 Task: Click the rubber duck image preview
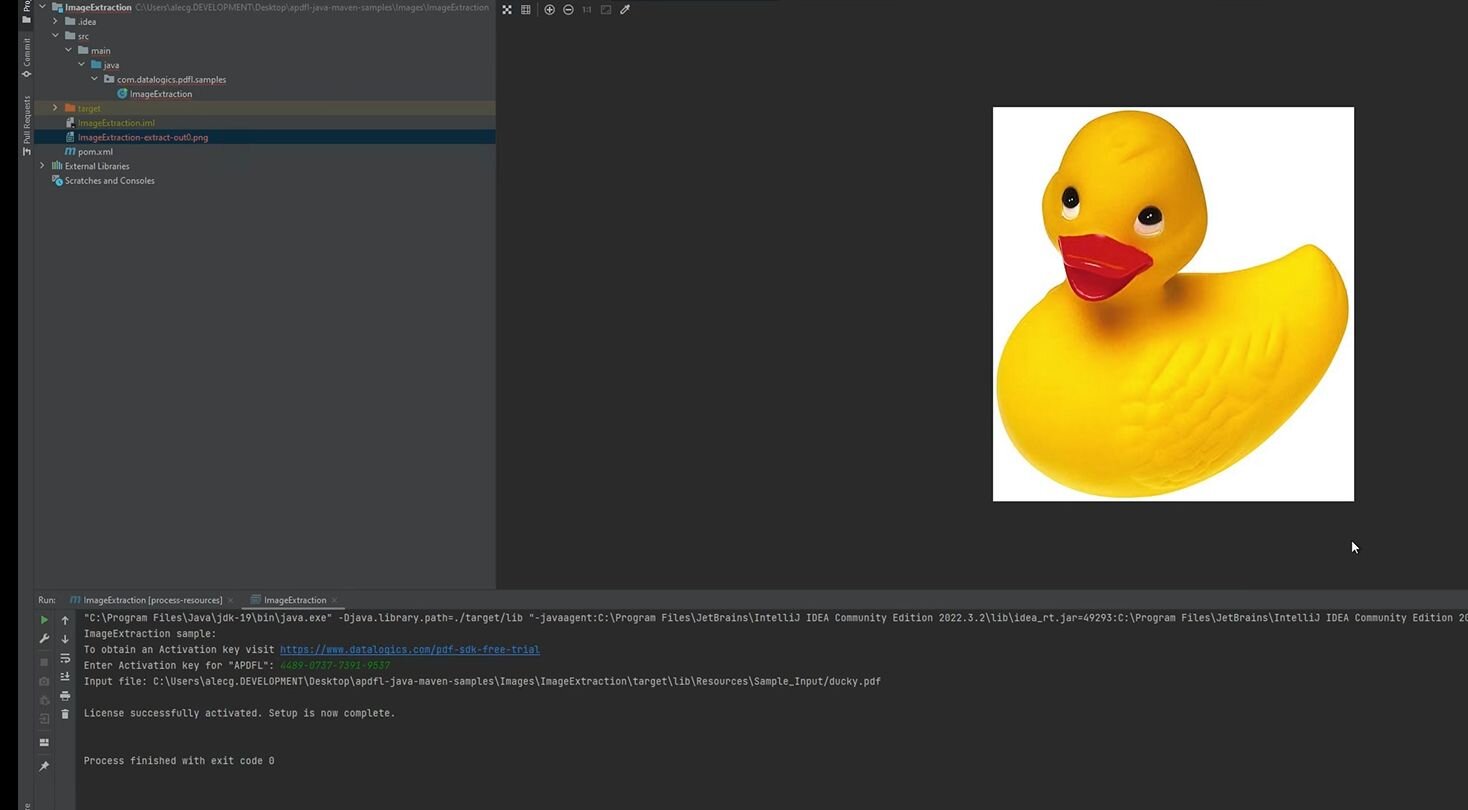coord(1172,304)
